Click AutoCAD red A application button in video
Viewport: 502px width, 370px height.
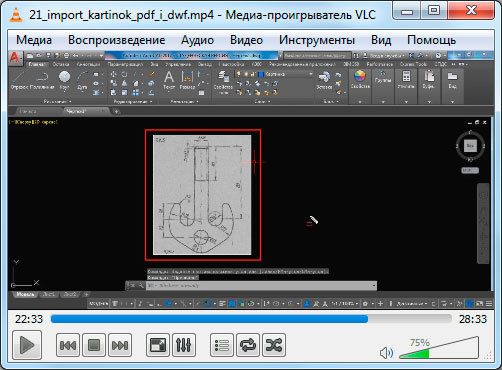(15, 58)
